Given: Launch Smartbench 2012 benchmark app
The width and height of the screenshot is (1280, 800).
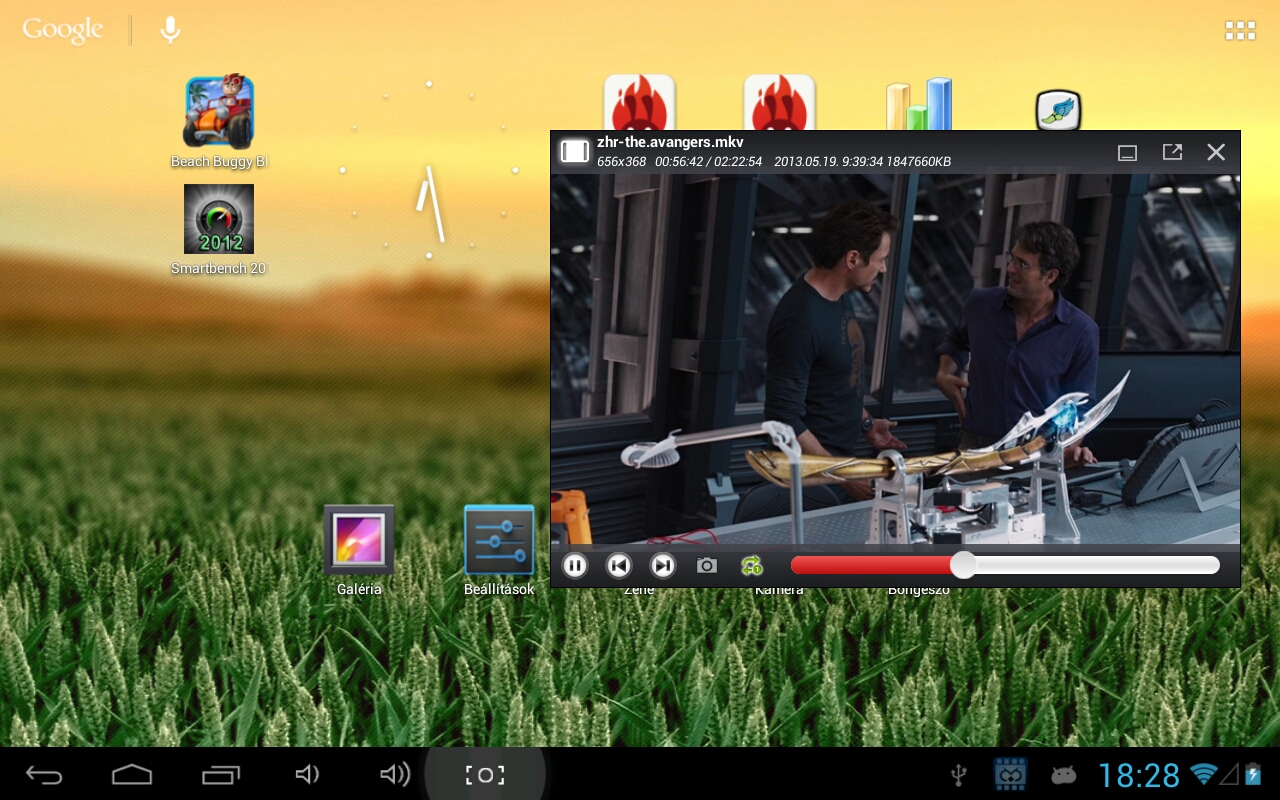Looking at the screenshot, I should tap(219, 220).
